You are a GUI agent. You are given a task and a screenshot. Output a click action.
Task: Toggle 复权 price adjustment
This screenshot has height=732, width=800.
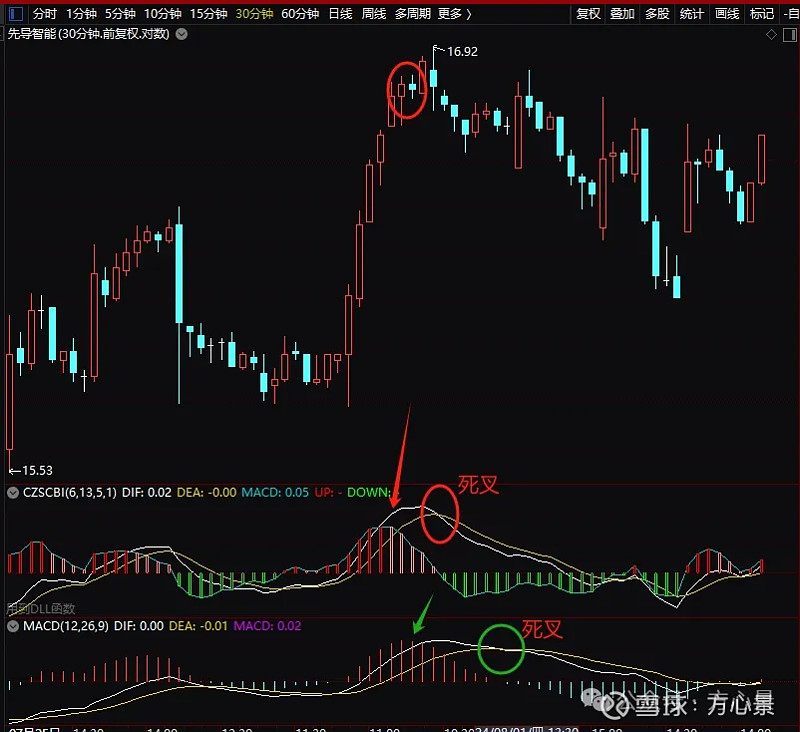pyautogui.click(x=589, y=14)
